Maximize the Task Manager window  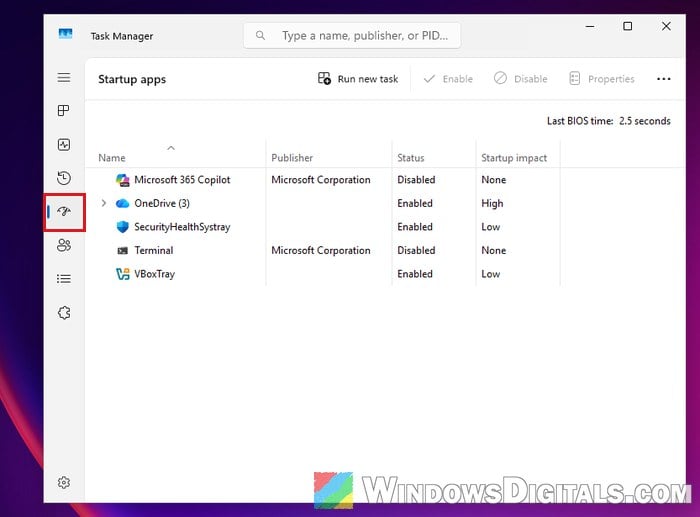627,26
